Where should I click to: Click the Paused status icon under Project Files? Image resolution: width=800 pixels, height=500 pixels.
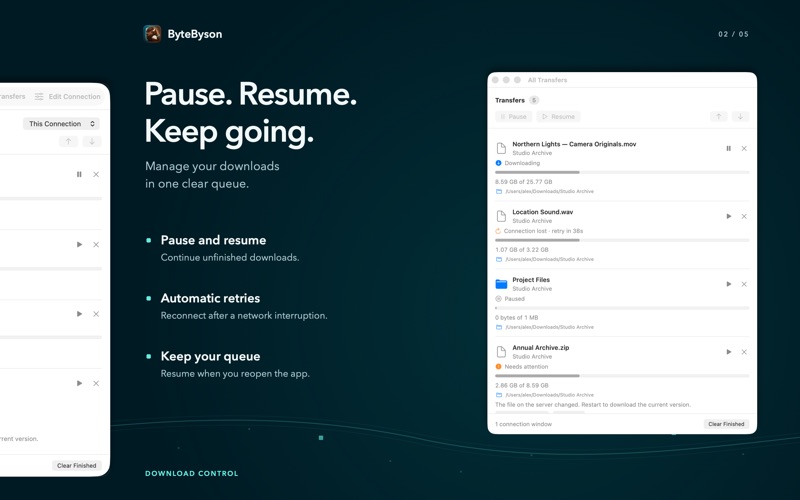[x=498, y=299]
